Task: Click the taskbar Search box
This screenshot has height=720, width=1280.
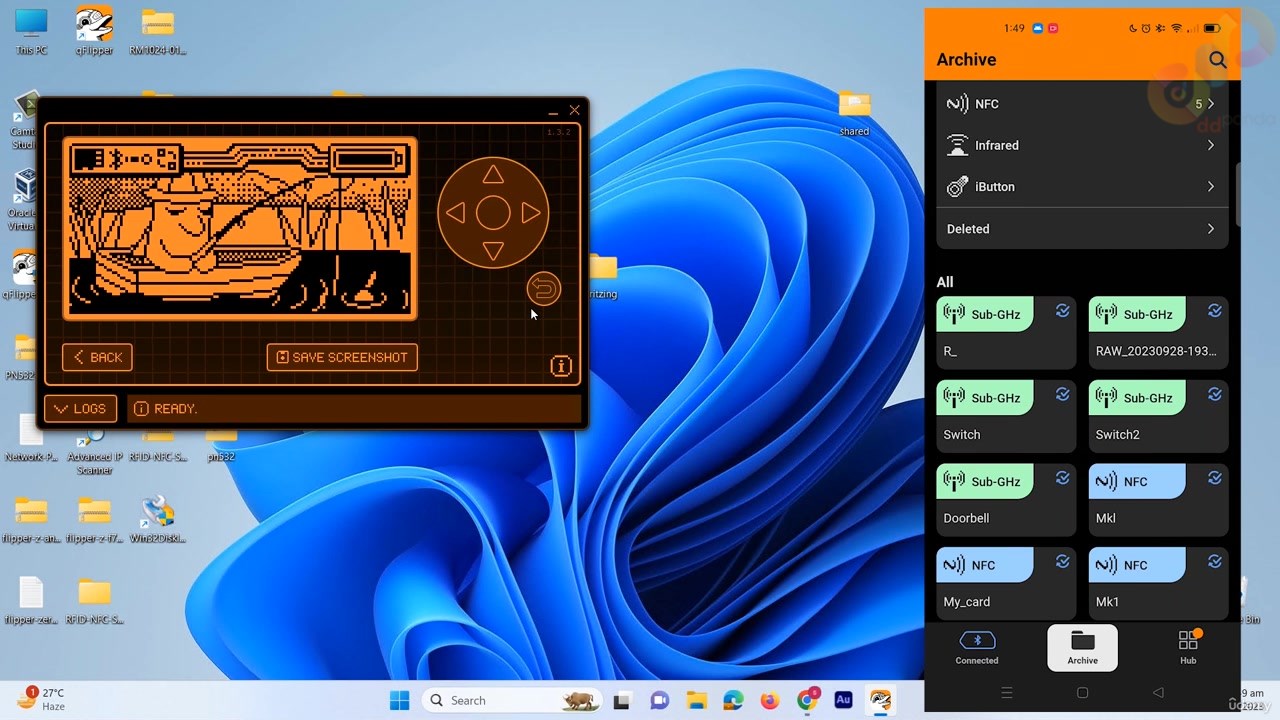Action: [x=512, y=700]
